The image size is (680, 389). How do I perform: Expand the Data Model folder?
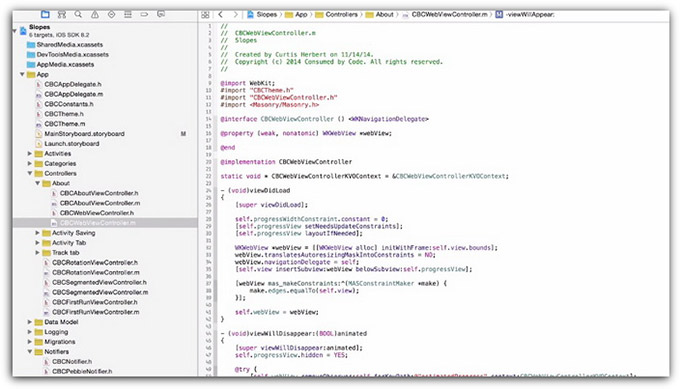29,322
